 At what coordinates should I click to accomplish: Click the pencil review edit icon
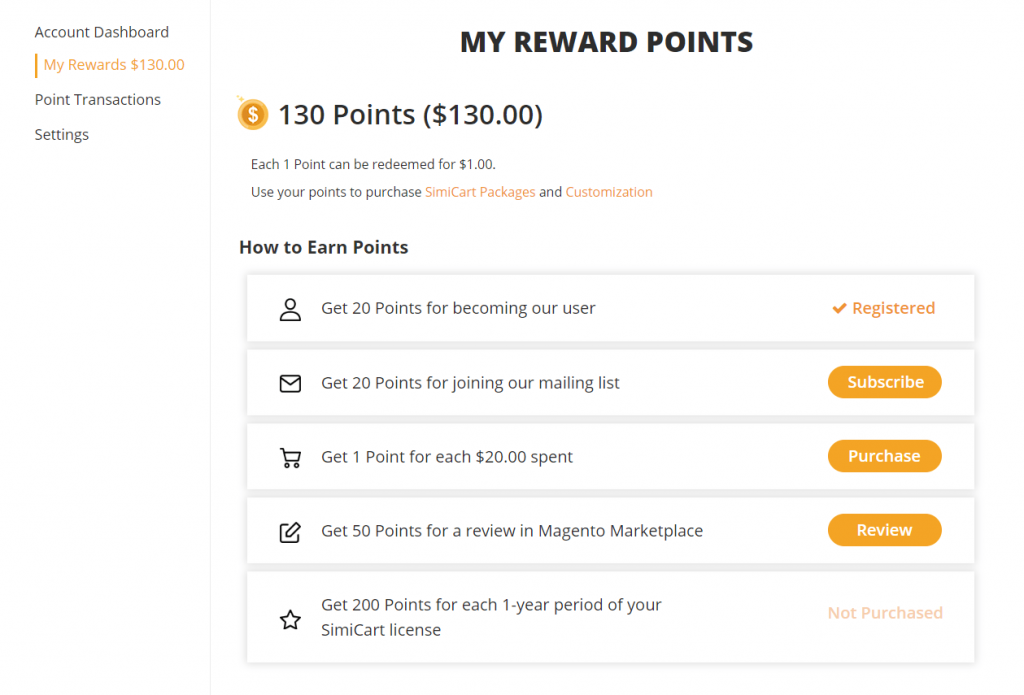(x=290, y=532)
